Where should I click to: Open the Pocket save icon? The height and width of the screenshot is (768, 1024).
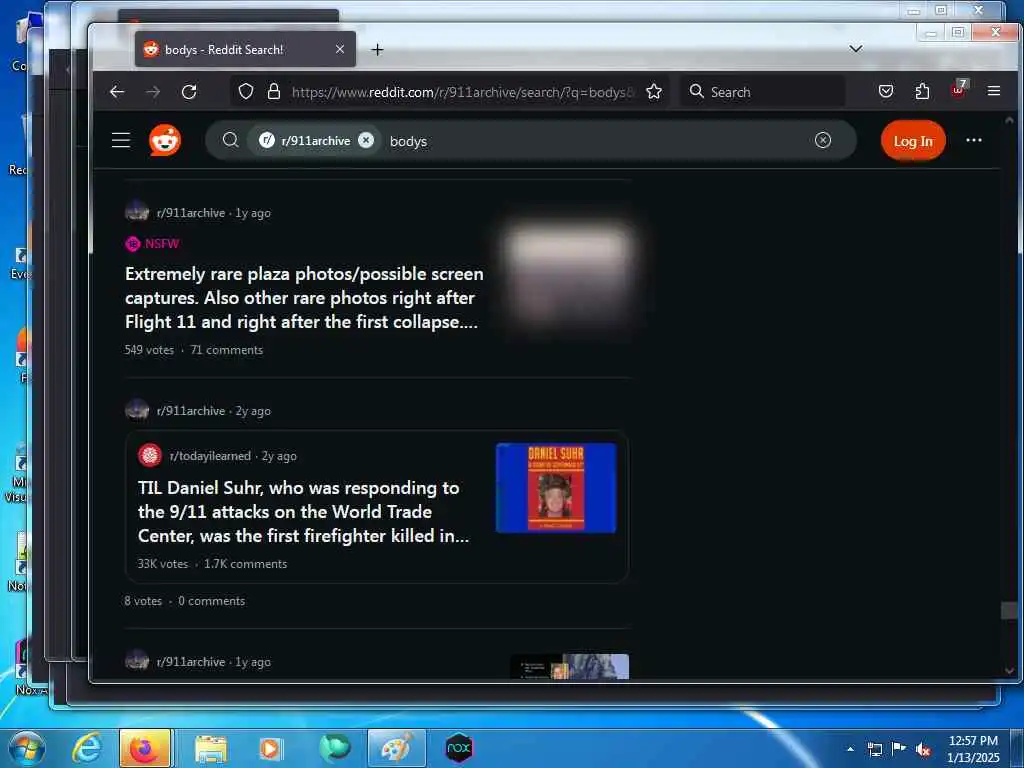886,91
